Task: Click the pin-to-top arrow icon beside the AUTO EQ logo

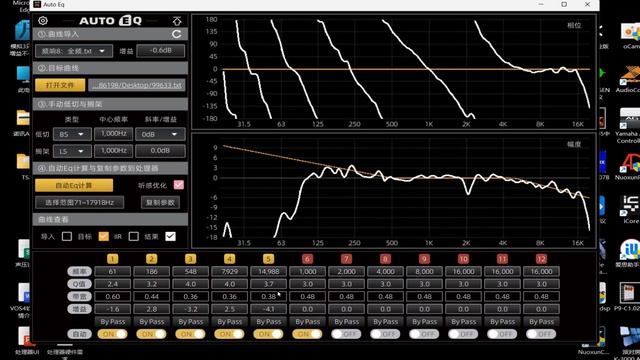Action: pyautogui.click(x=177, y=21)
